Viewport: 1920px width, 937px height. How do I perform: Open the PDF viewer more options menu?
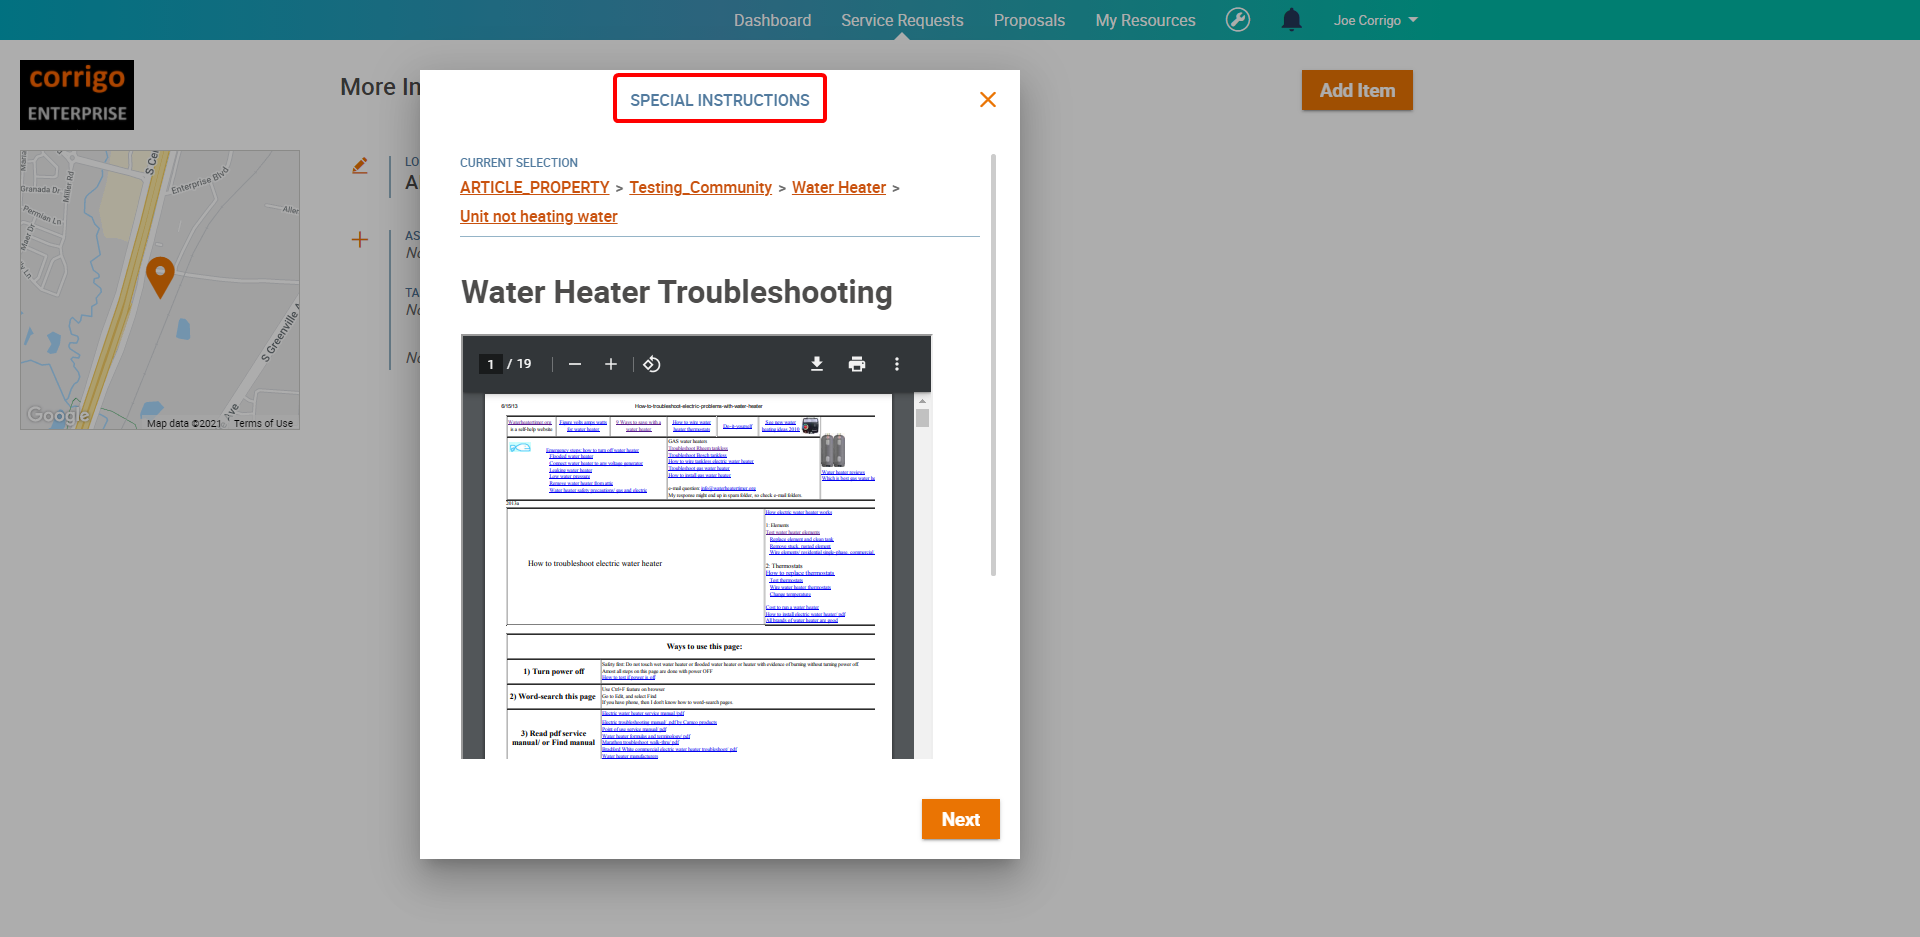point(896,364)
